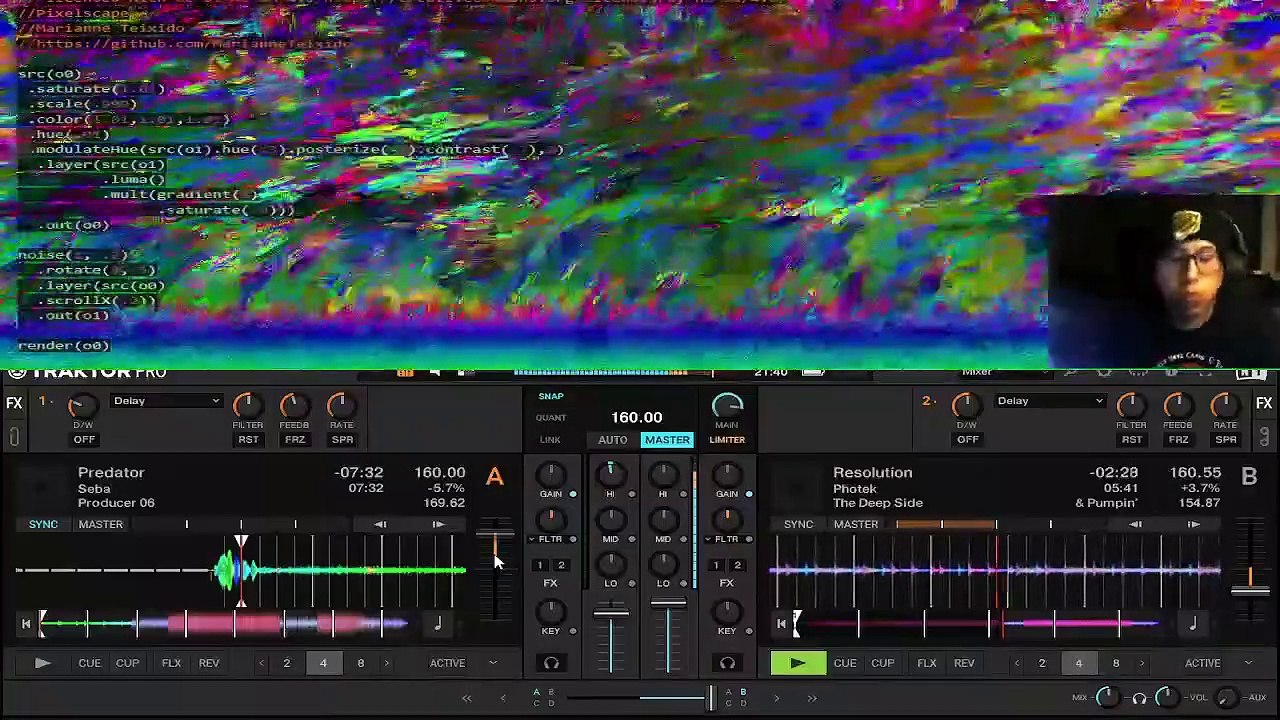The image size is (1280, 720).
Task: Select loop size 8 on deck B
Action: click(x=1116, y=663)
